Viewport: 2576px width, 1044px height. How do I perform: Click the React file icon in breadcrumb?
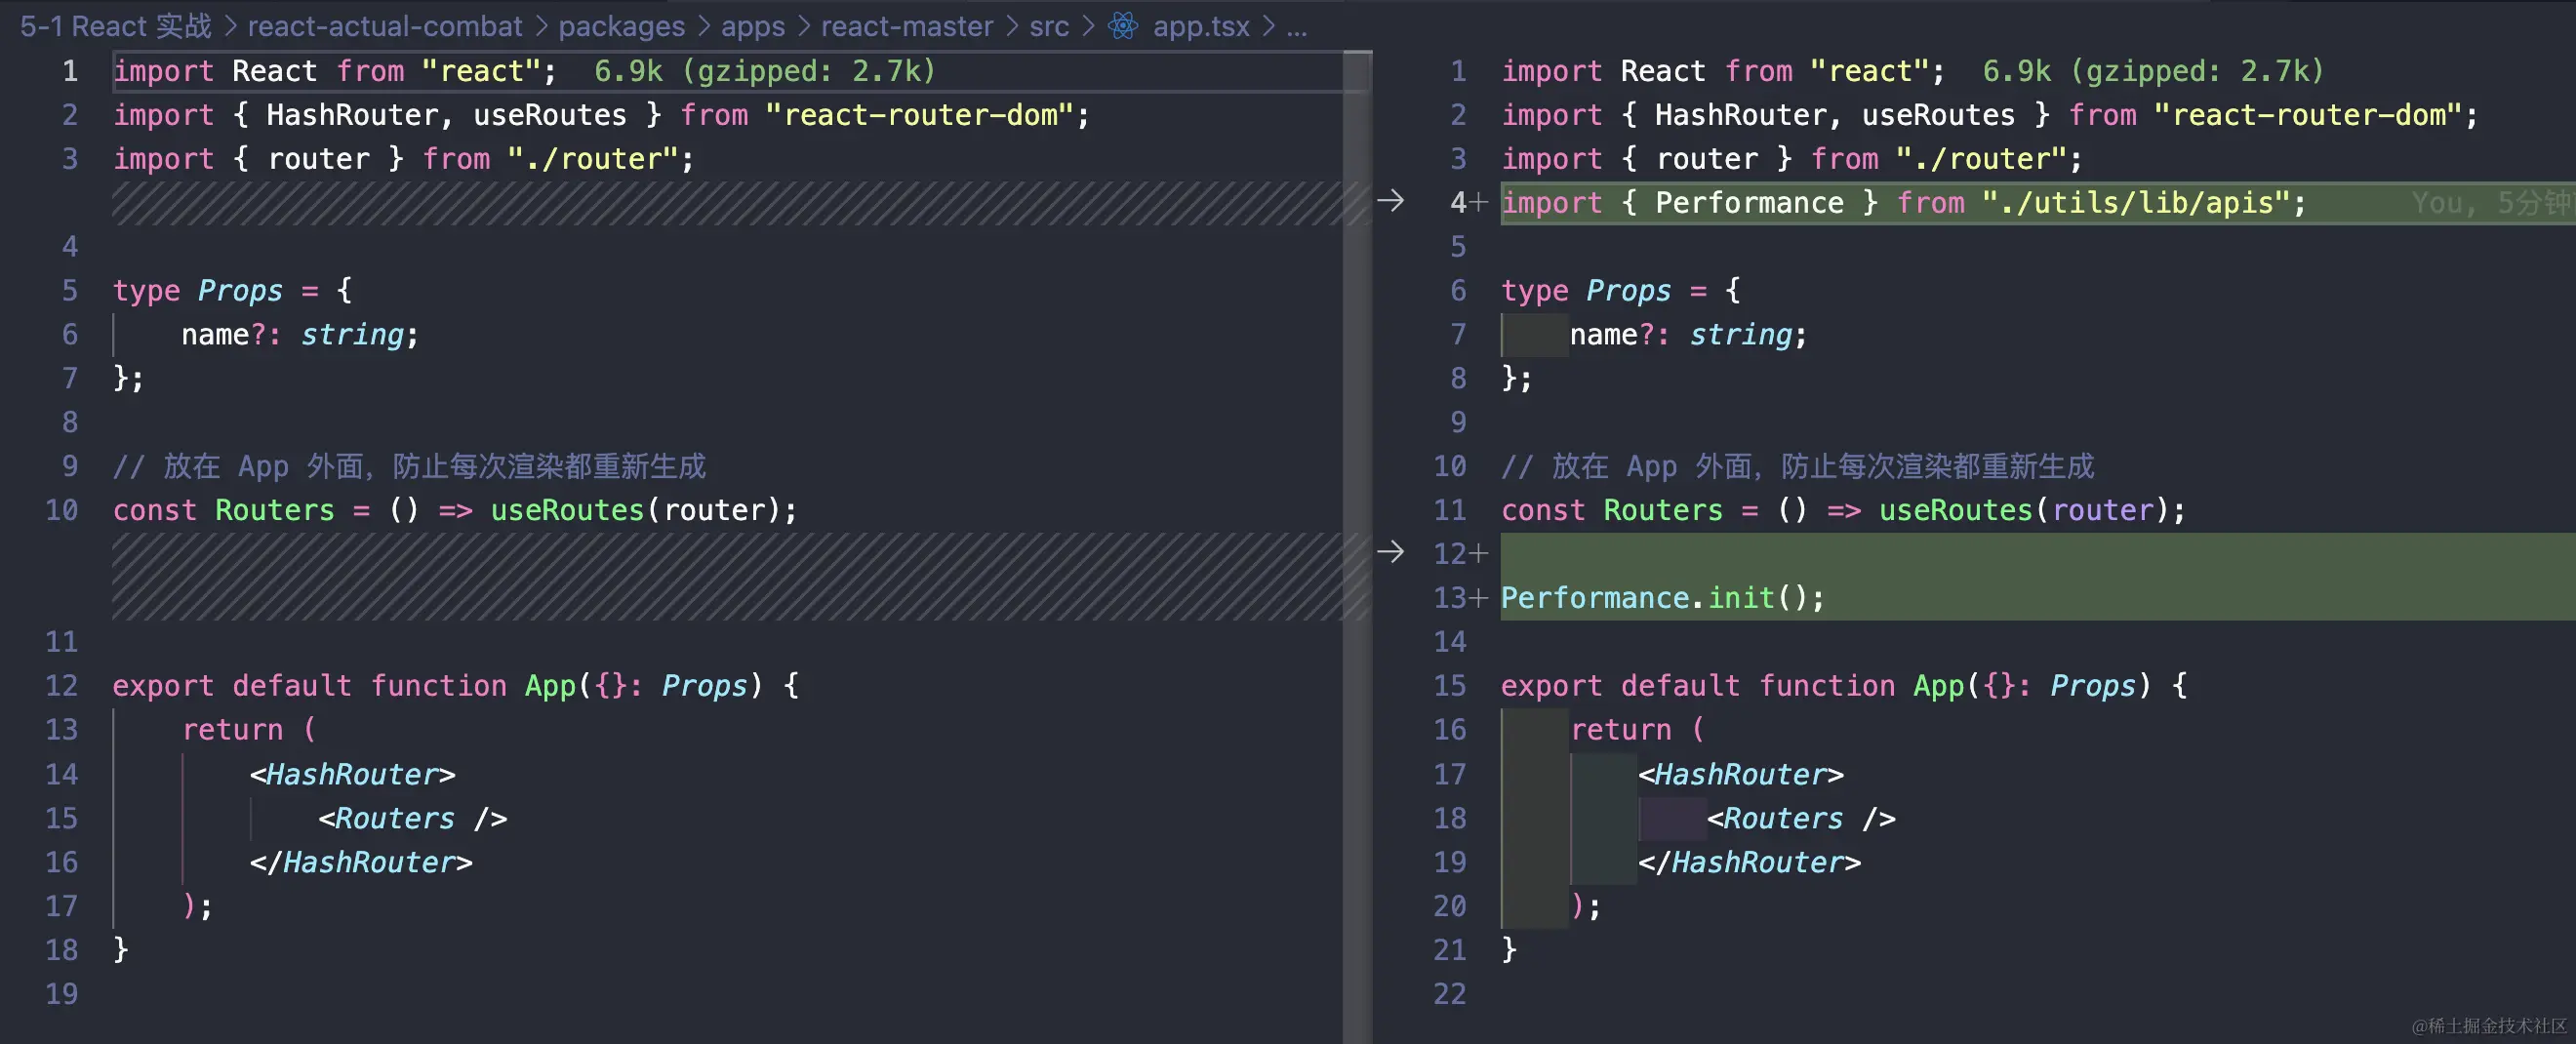[1123, 26]
